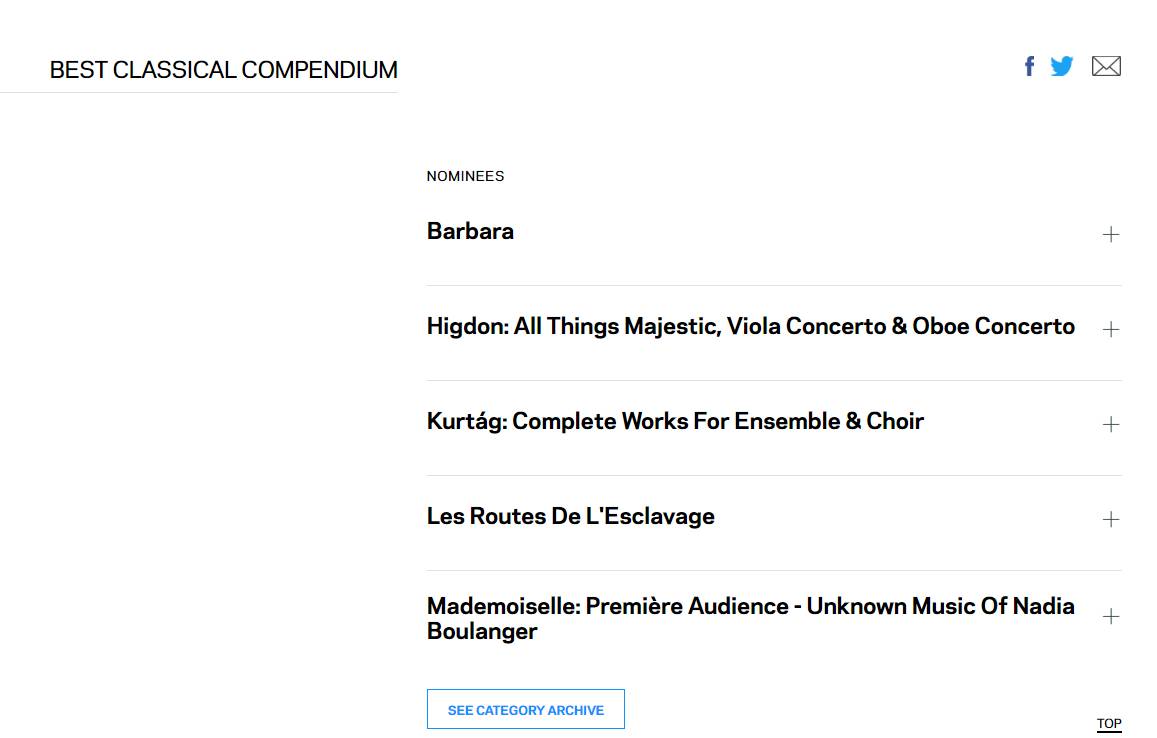Jump to page top via TOP link
This screenshot has width=1157, height=738.
click(x=1109, y=724)
